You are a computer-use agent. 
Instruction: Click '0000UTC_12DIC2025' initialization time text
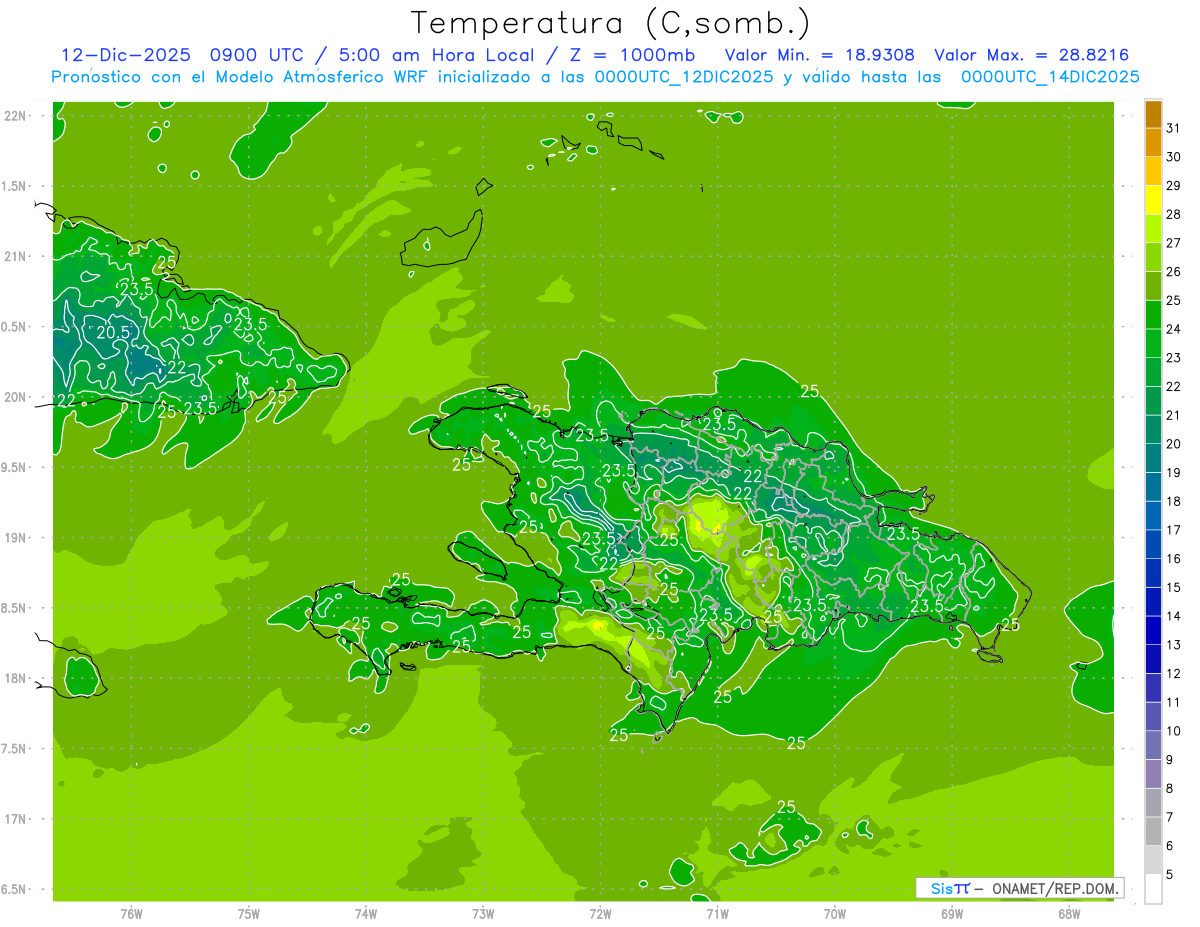tap(684, 77)
